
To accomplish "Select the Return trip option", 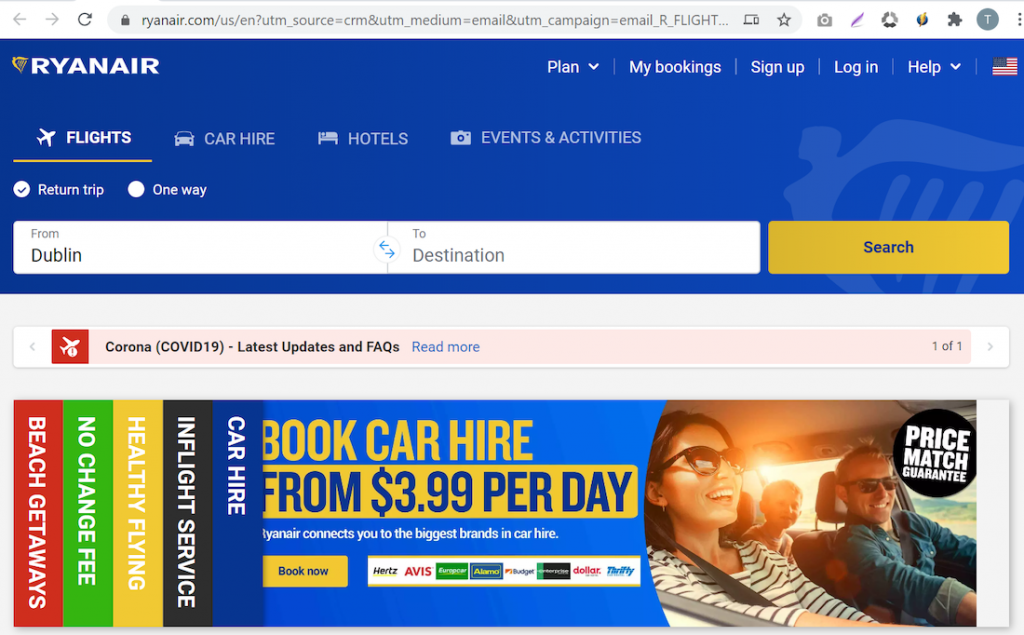I will pyautogui.click(x=21, y=189).
